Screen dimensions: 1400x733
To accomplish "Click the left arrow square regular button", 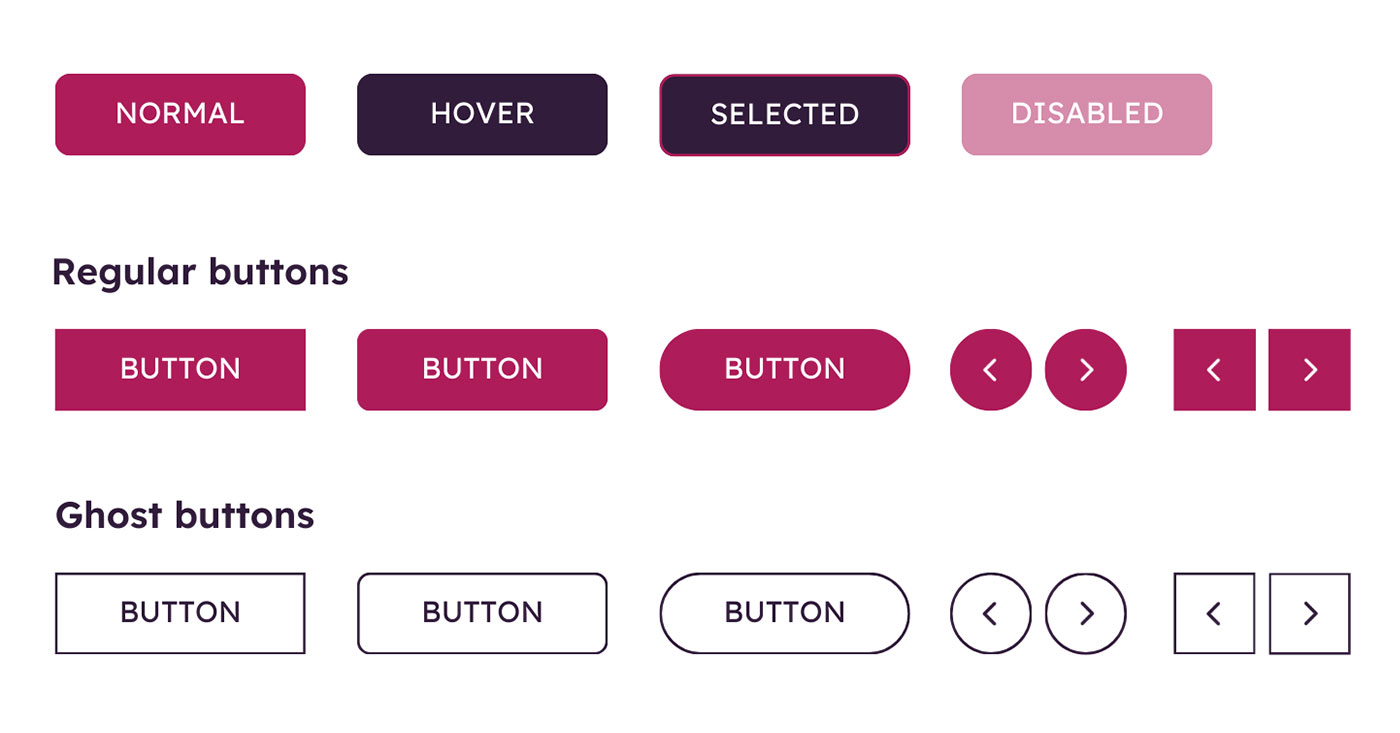I will (1213, 369).
